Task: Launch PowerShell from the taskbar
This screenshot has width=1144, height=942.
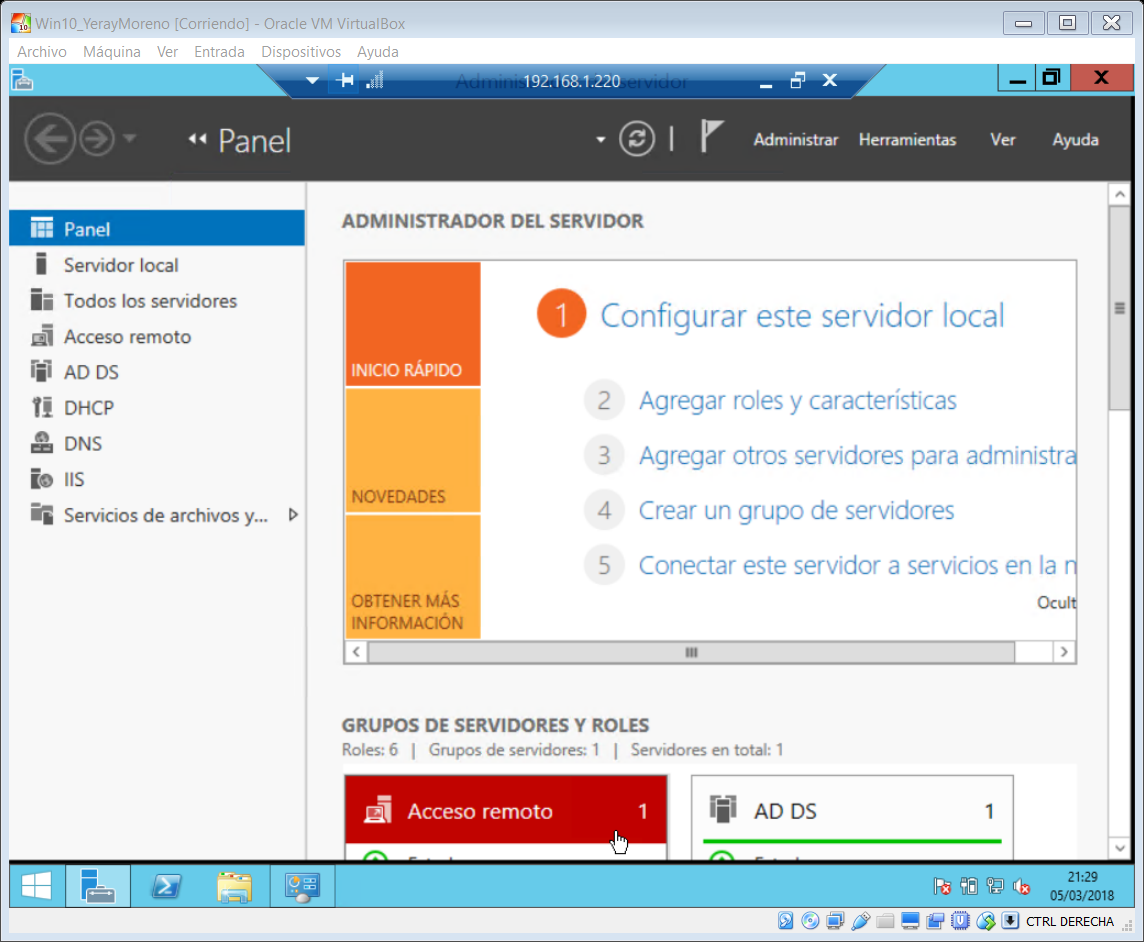Action: pos(166,886)
